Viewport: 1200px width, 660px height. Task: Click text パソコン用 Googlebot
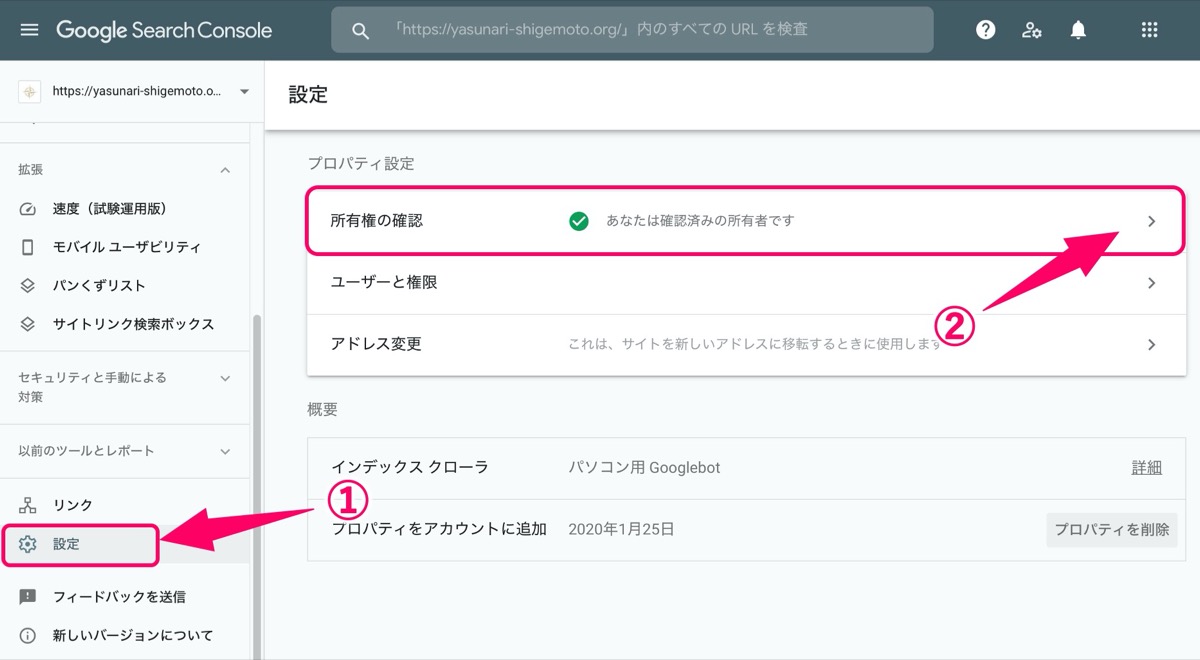click(x=644, y=468)
